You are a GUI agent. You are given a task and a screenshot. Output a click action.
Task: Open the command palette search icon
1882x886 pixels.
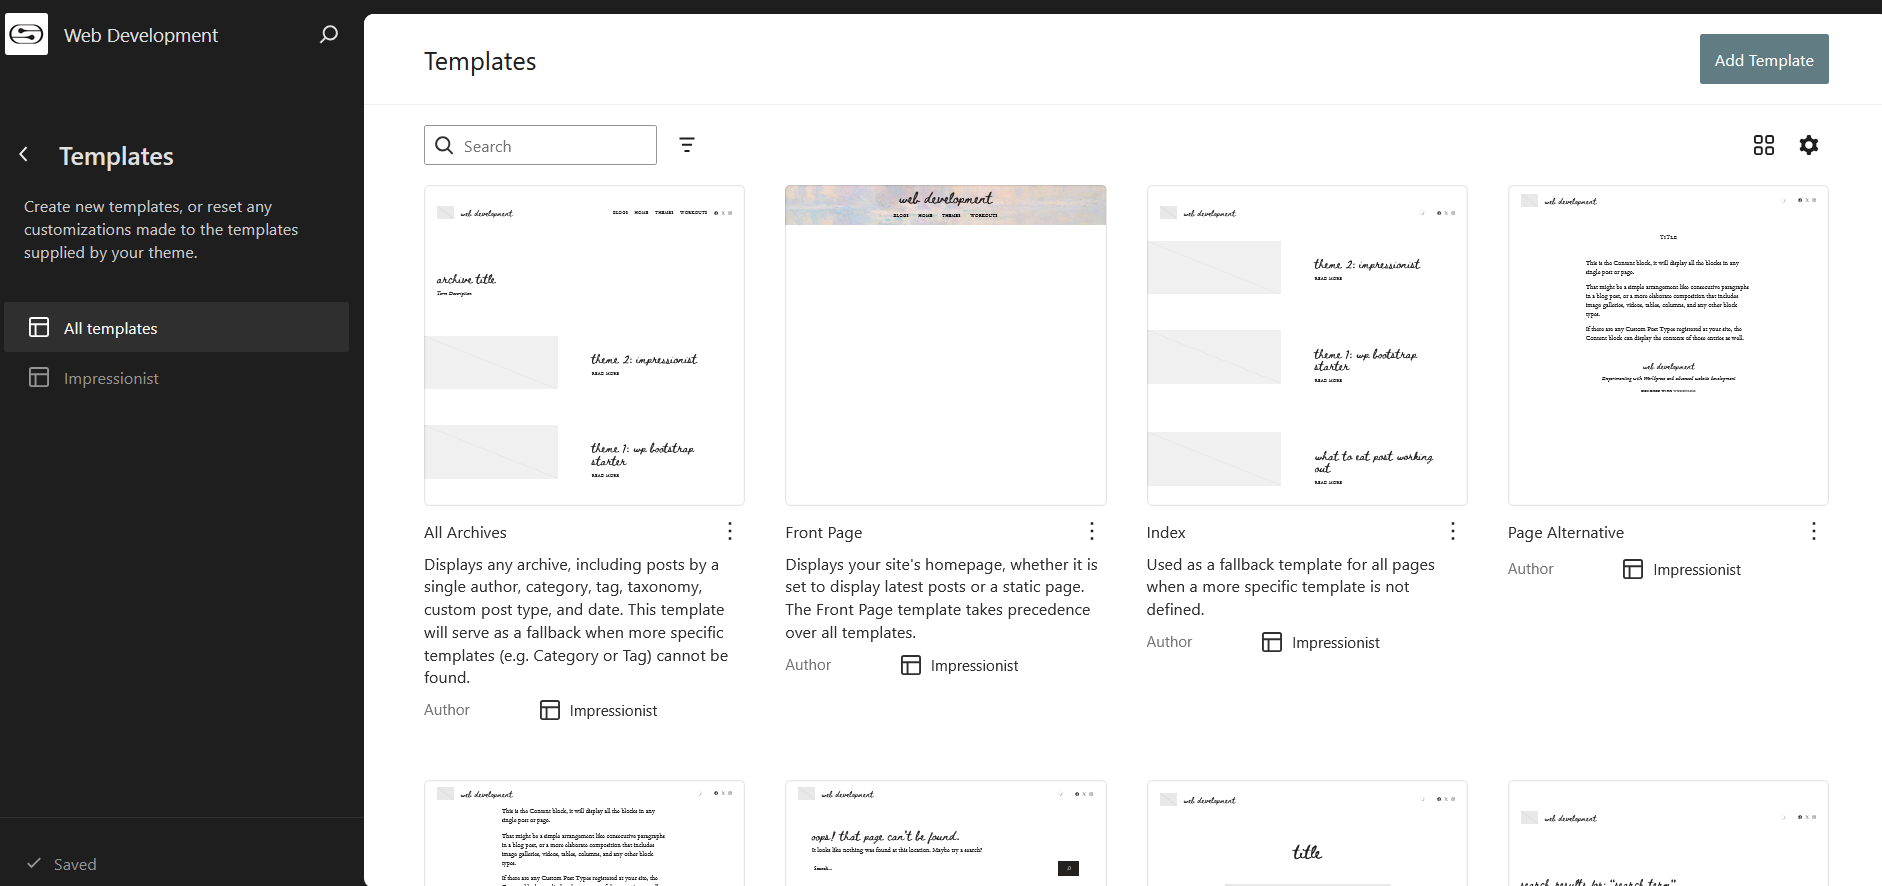[x=329, y=35]
